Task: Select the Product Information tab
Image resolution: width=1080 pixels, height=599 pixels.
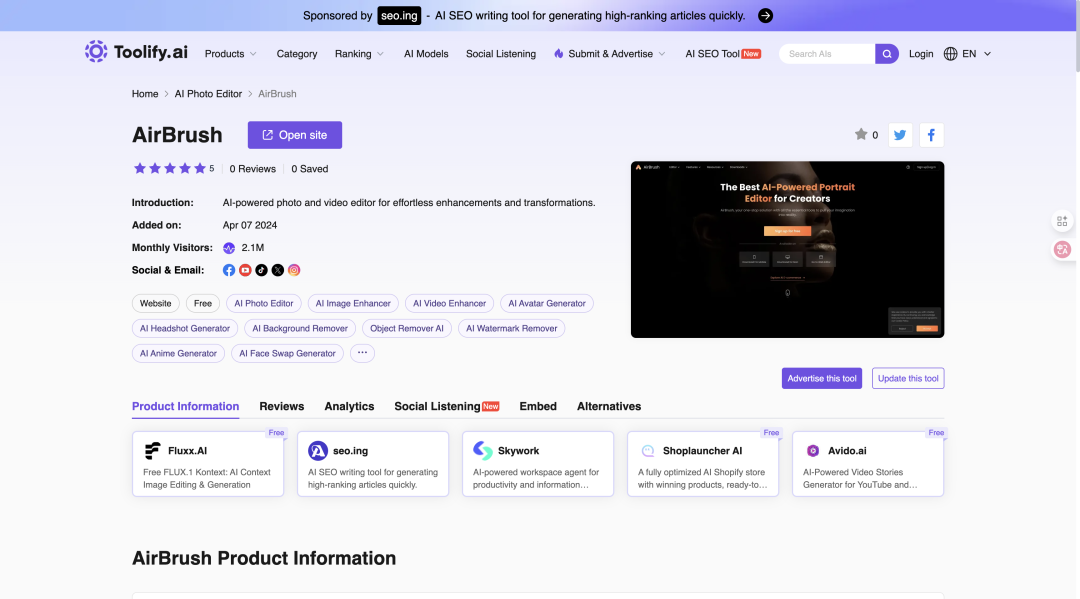Action: pyautogui.click(x=185, y=406)
